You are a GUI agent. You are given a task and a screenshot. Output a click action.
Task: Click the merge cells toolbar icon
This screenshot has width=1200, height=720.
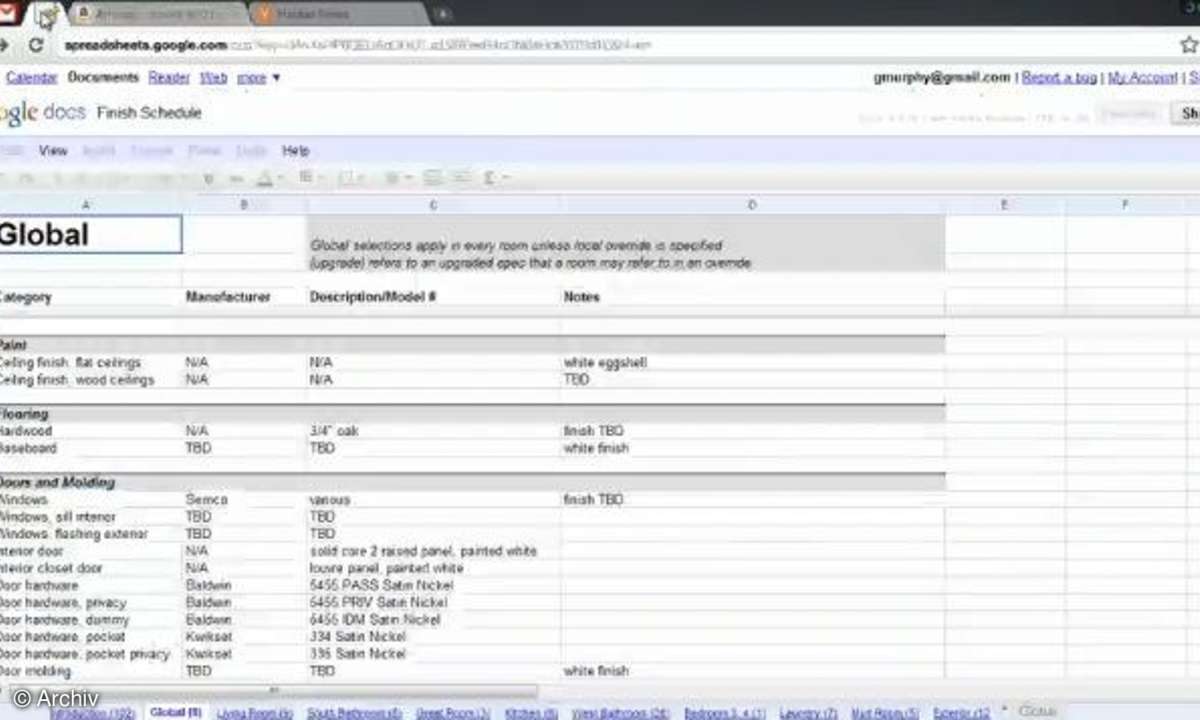coord(433,178)
